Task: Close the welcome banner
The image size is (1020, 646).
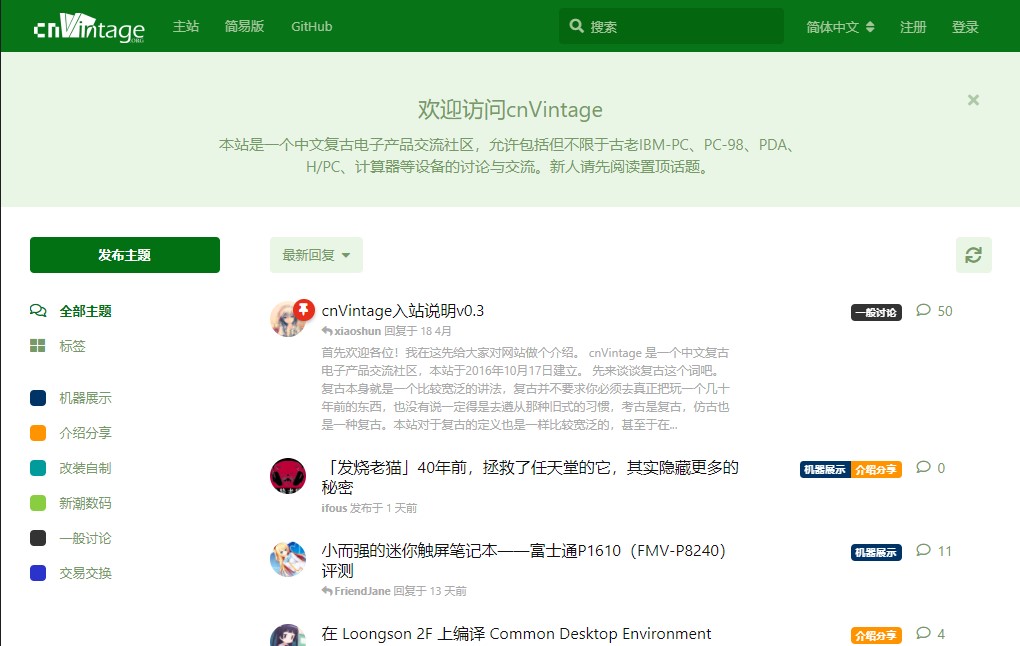Action: tap(973, 100)
